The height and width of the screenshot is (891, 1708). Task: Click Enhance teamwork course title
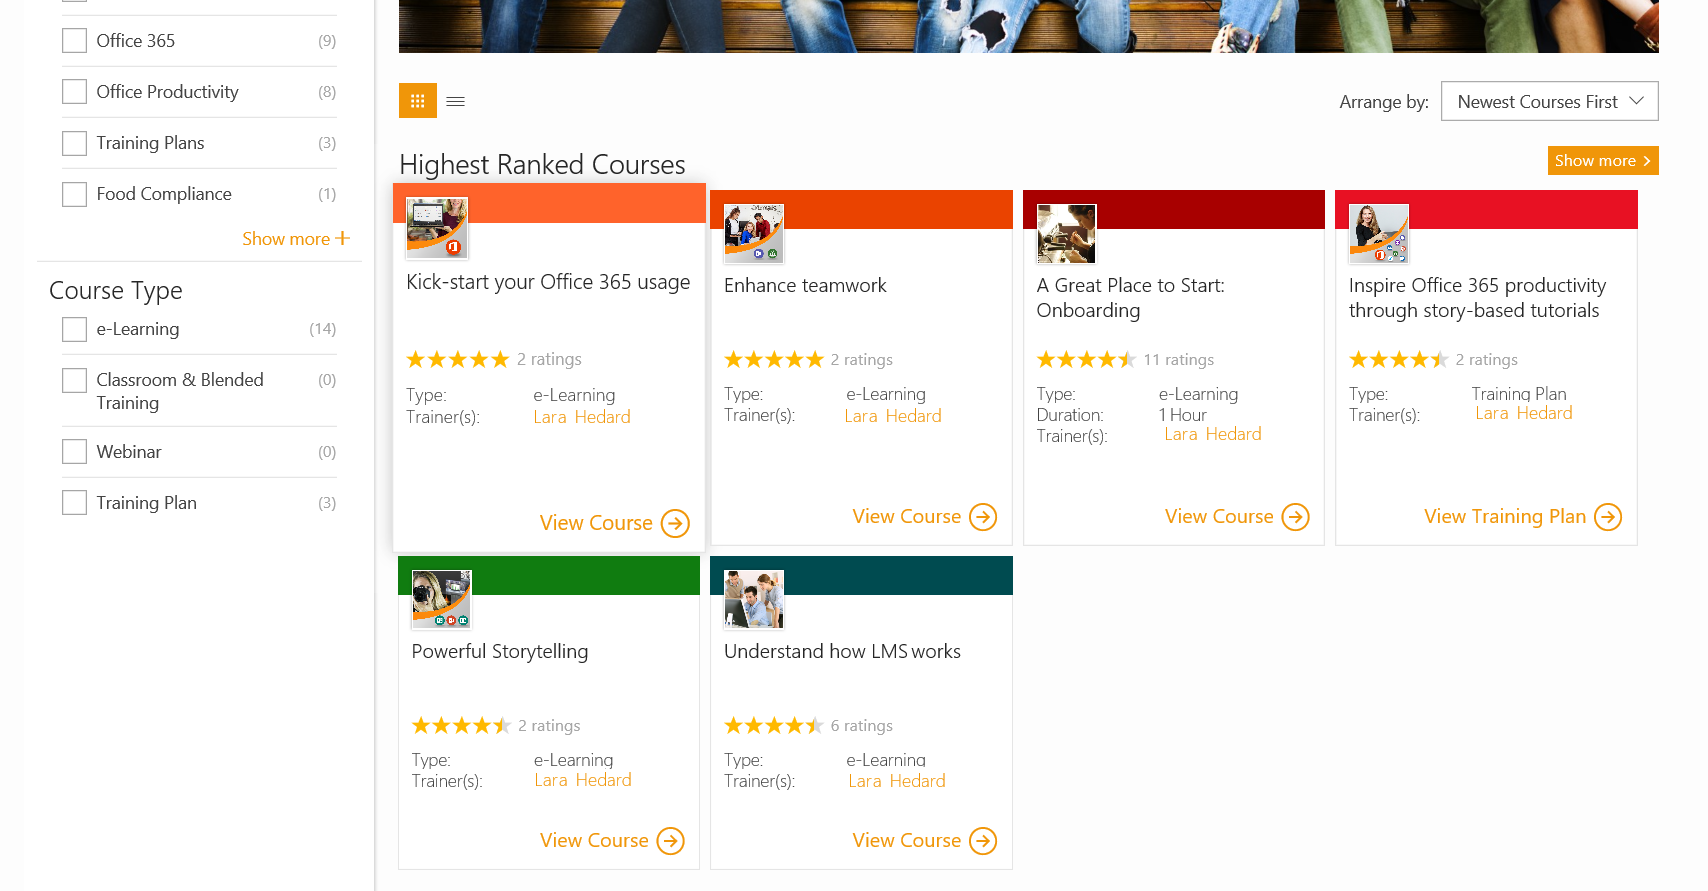[805, 286]
